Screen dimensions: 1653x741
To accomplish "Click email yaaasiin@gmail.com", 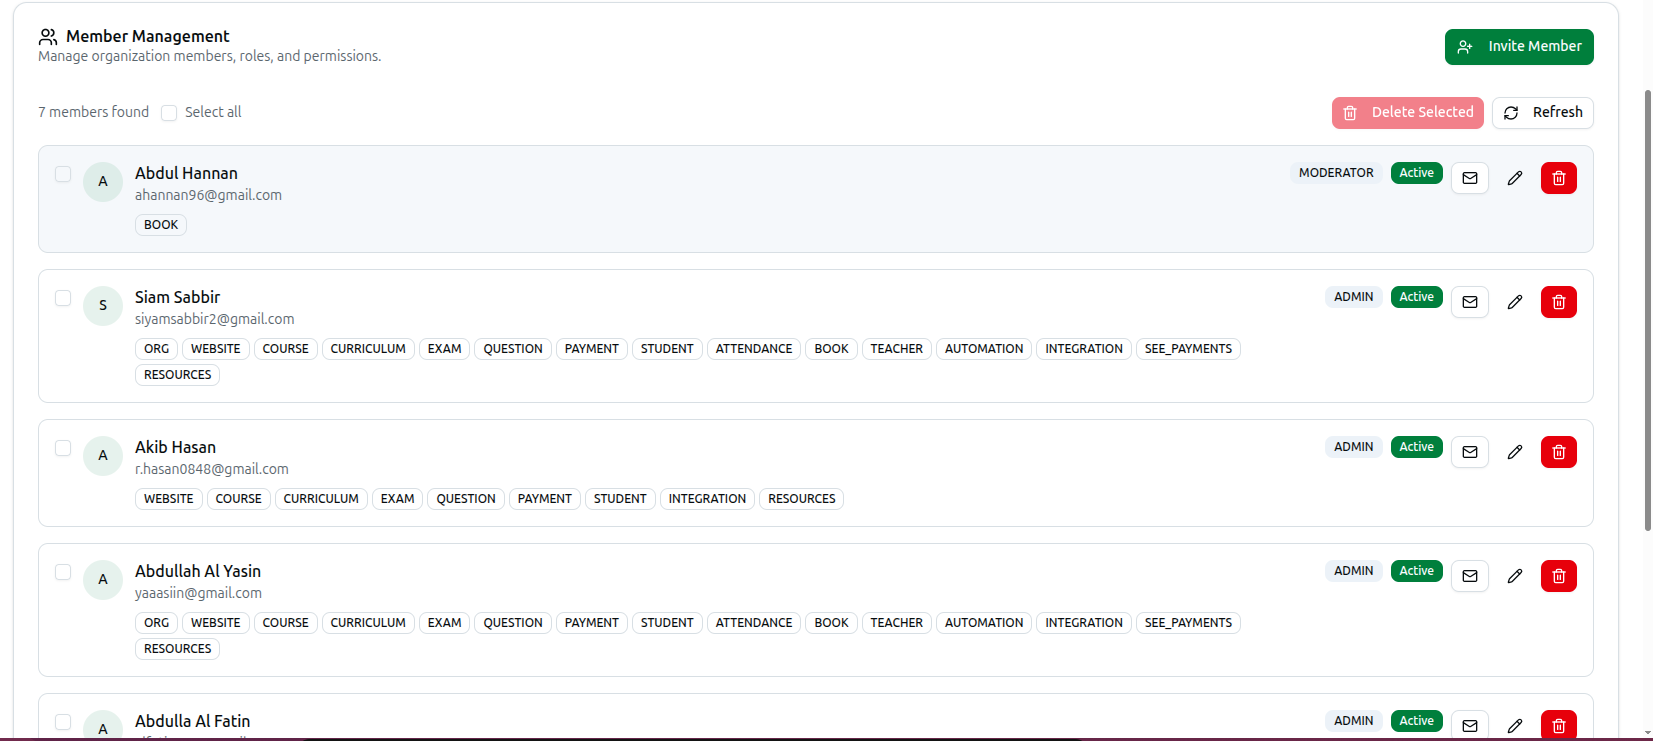I will coord(198,593).
